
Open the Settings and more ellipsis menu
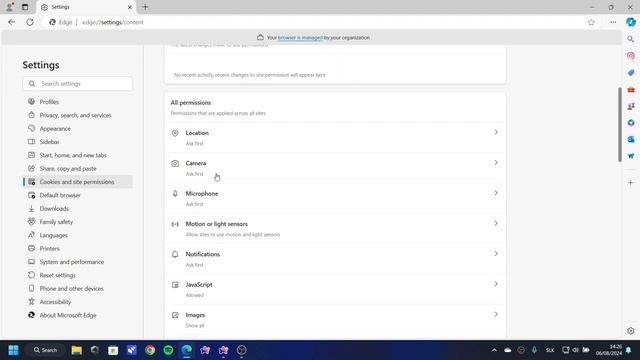click(x=613, y=22)
